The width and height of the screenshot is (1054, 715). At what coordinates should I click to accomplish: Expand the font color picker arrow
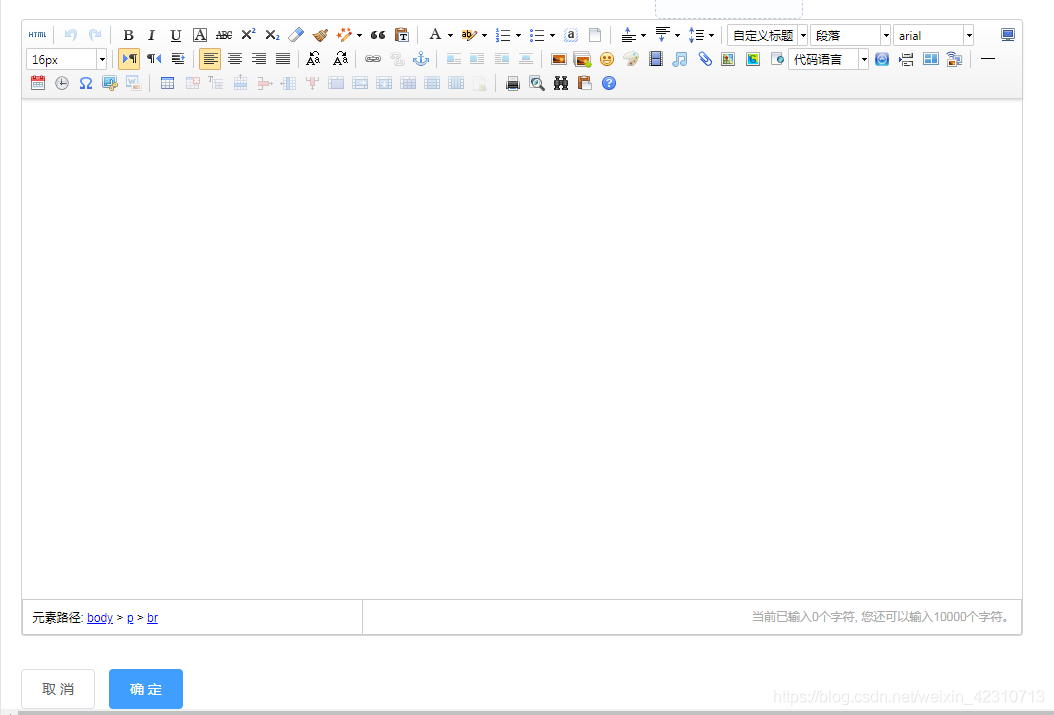[x=450, y=36]
